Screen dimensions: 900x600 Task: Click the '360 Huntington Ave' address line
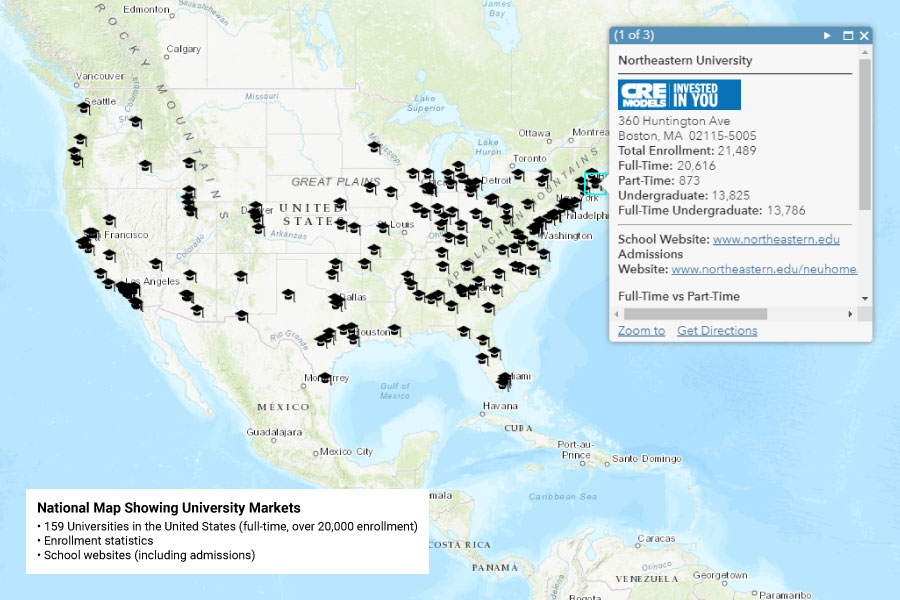[x=674, y=121]
